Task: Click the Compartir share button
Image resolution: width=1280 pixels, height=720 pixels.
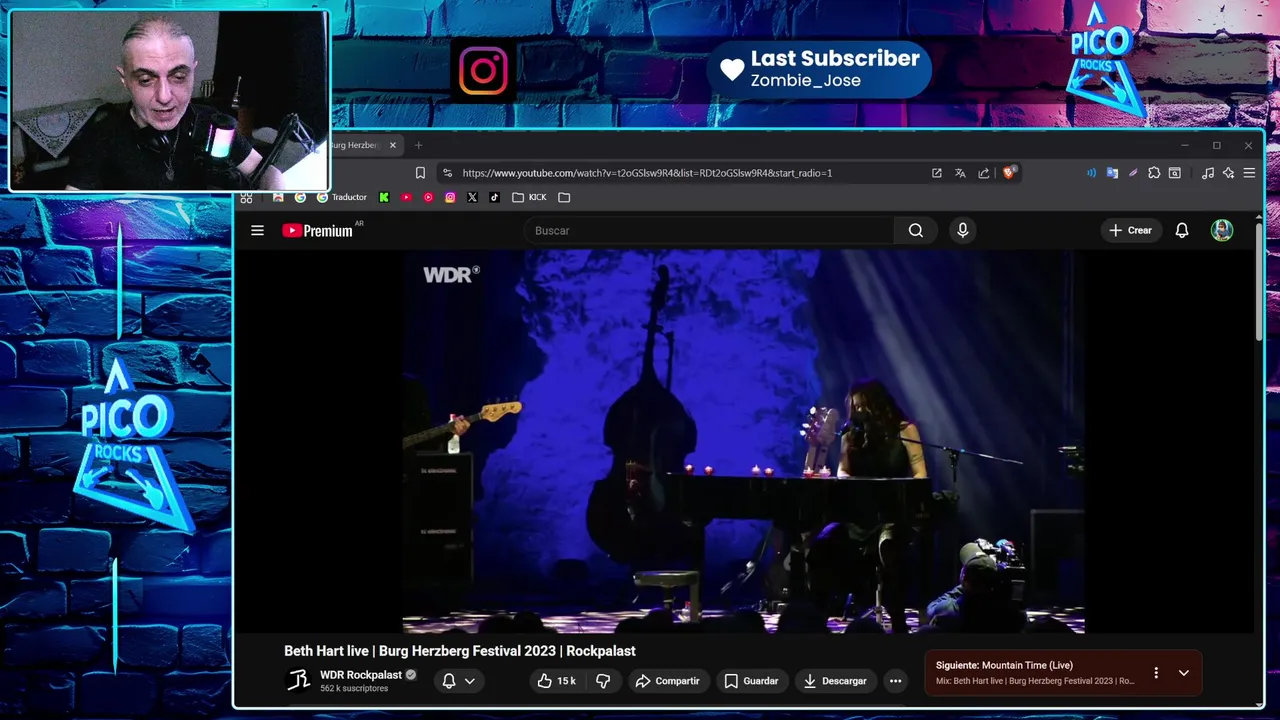Action: pos(667,681)
